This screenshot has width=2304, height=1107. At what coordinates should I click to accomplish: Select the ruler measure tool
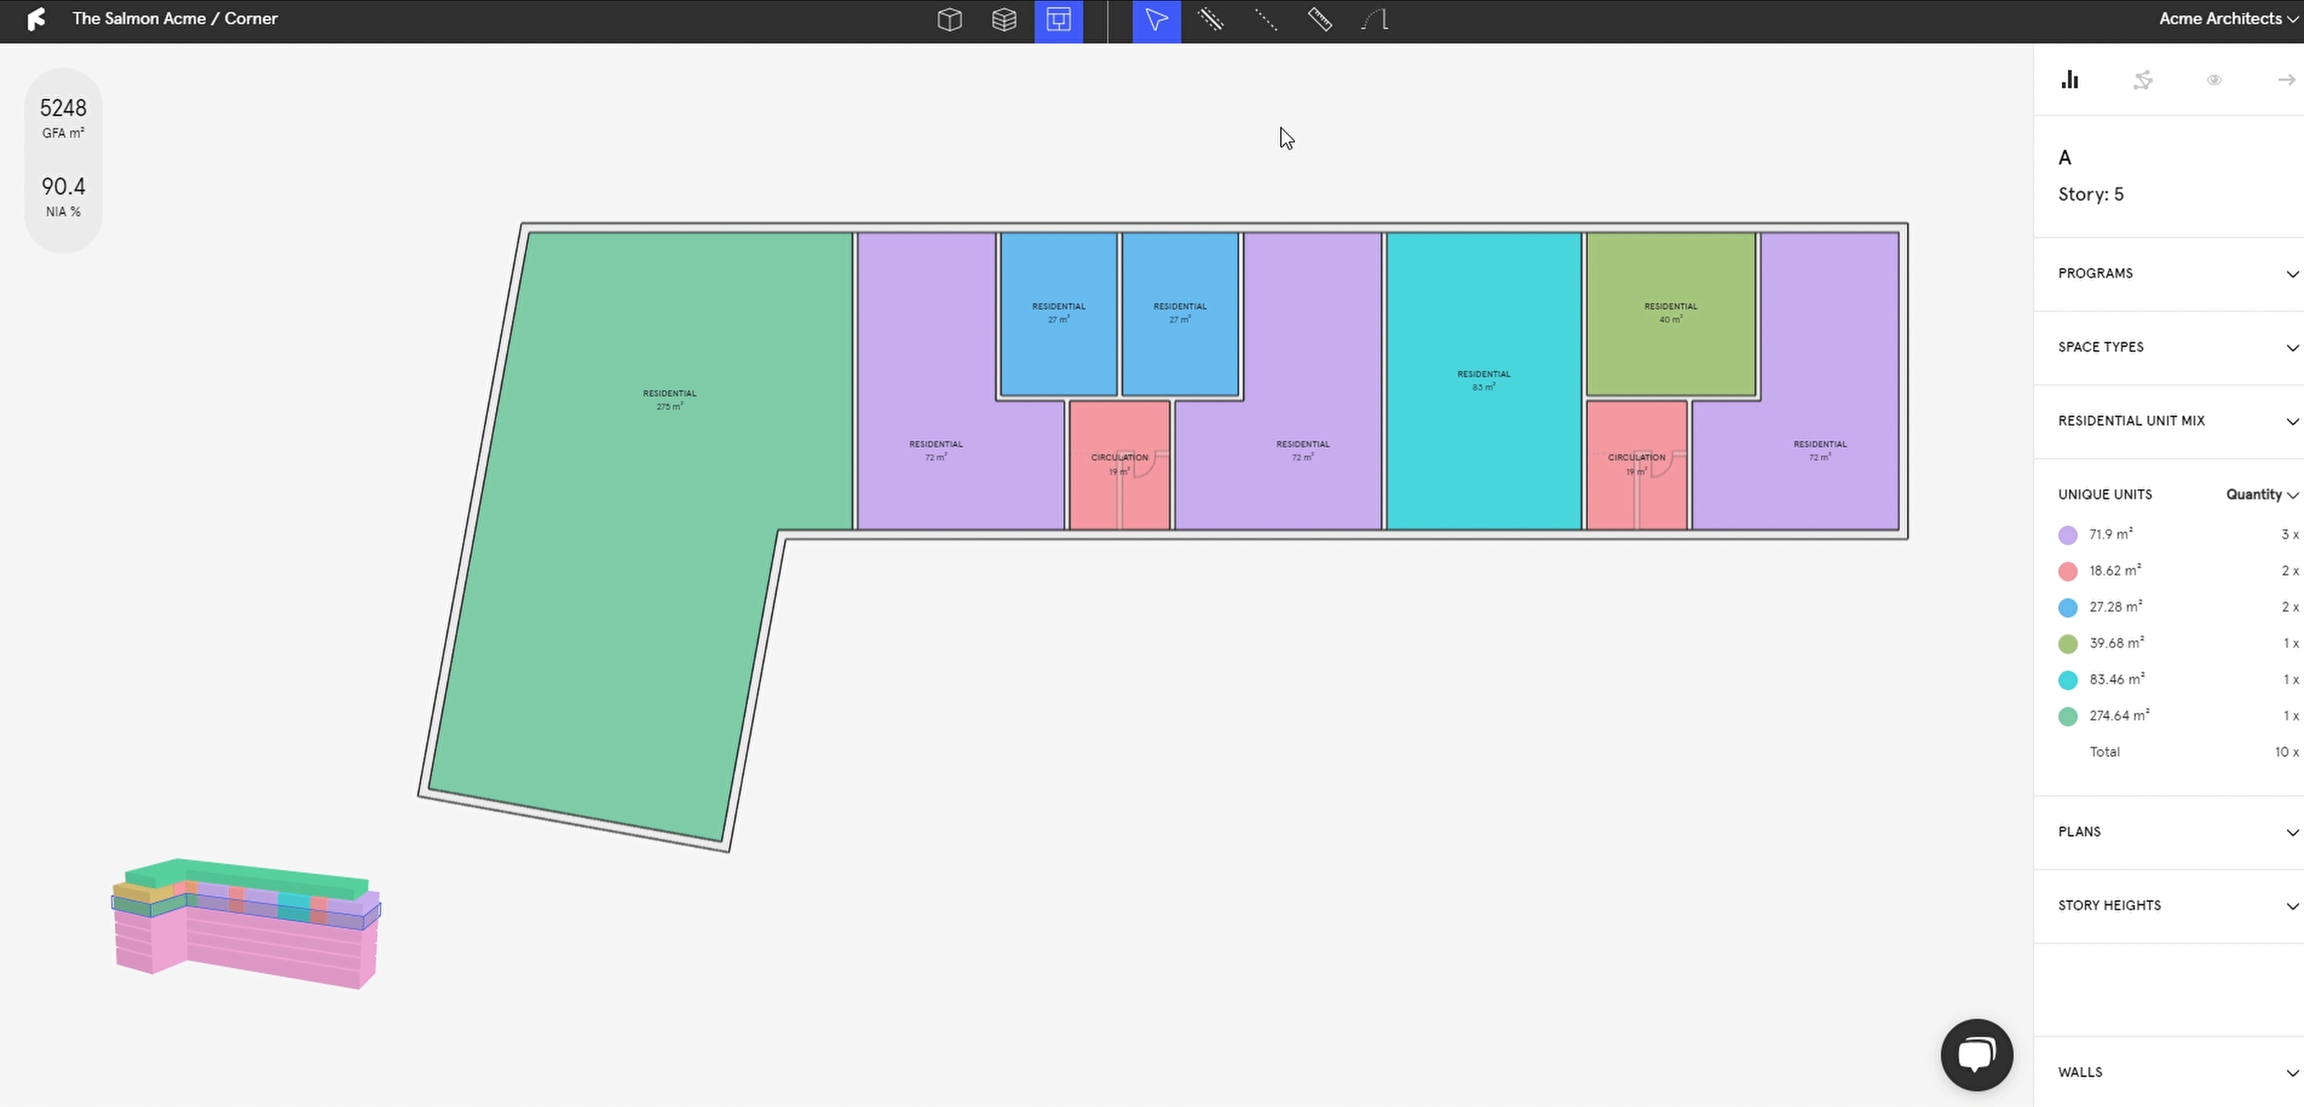pos(1320,20)
